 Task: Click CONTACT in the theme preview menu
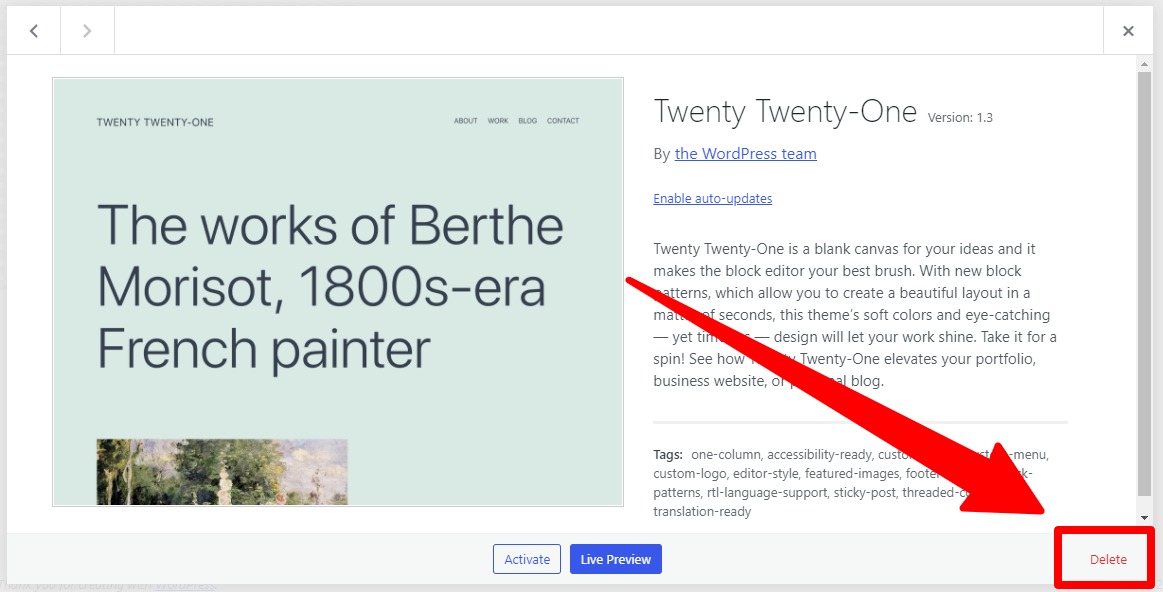point(563,121)
